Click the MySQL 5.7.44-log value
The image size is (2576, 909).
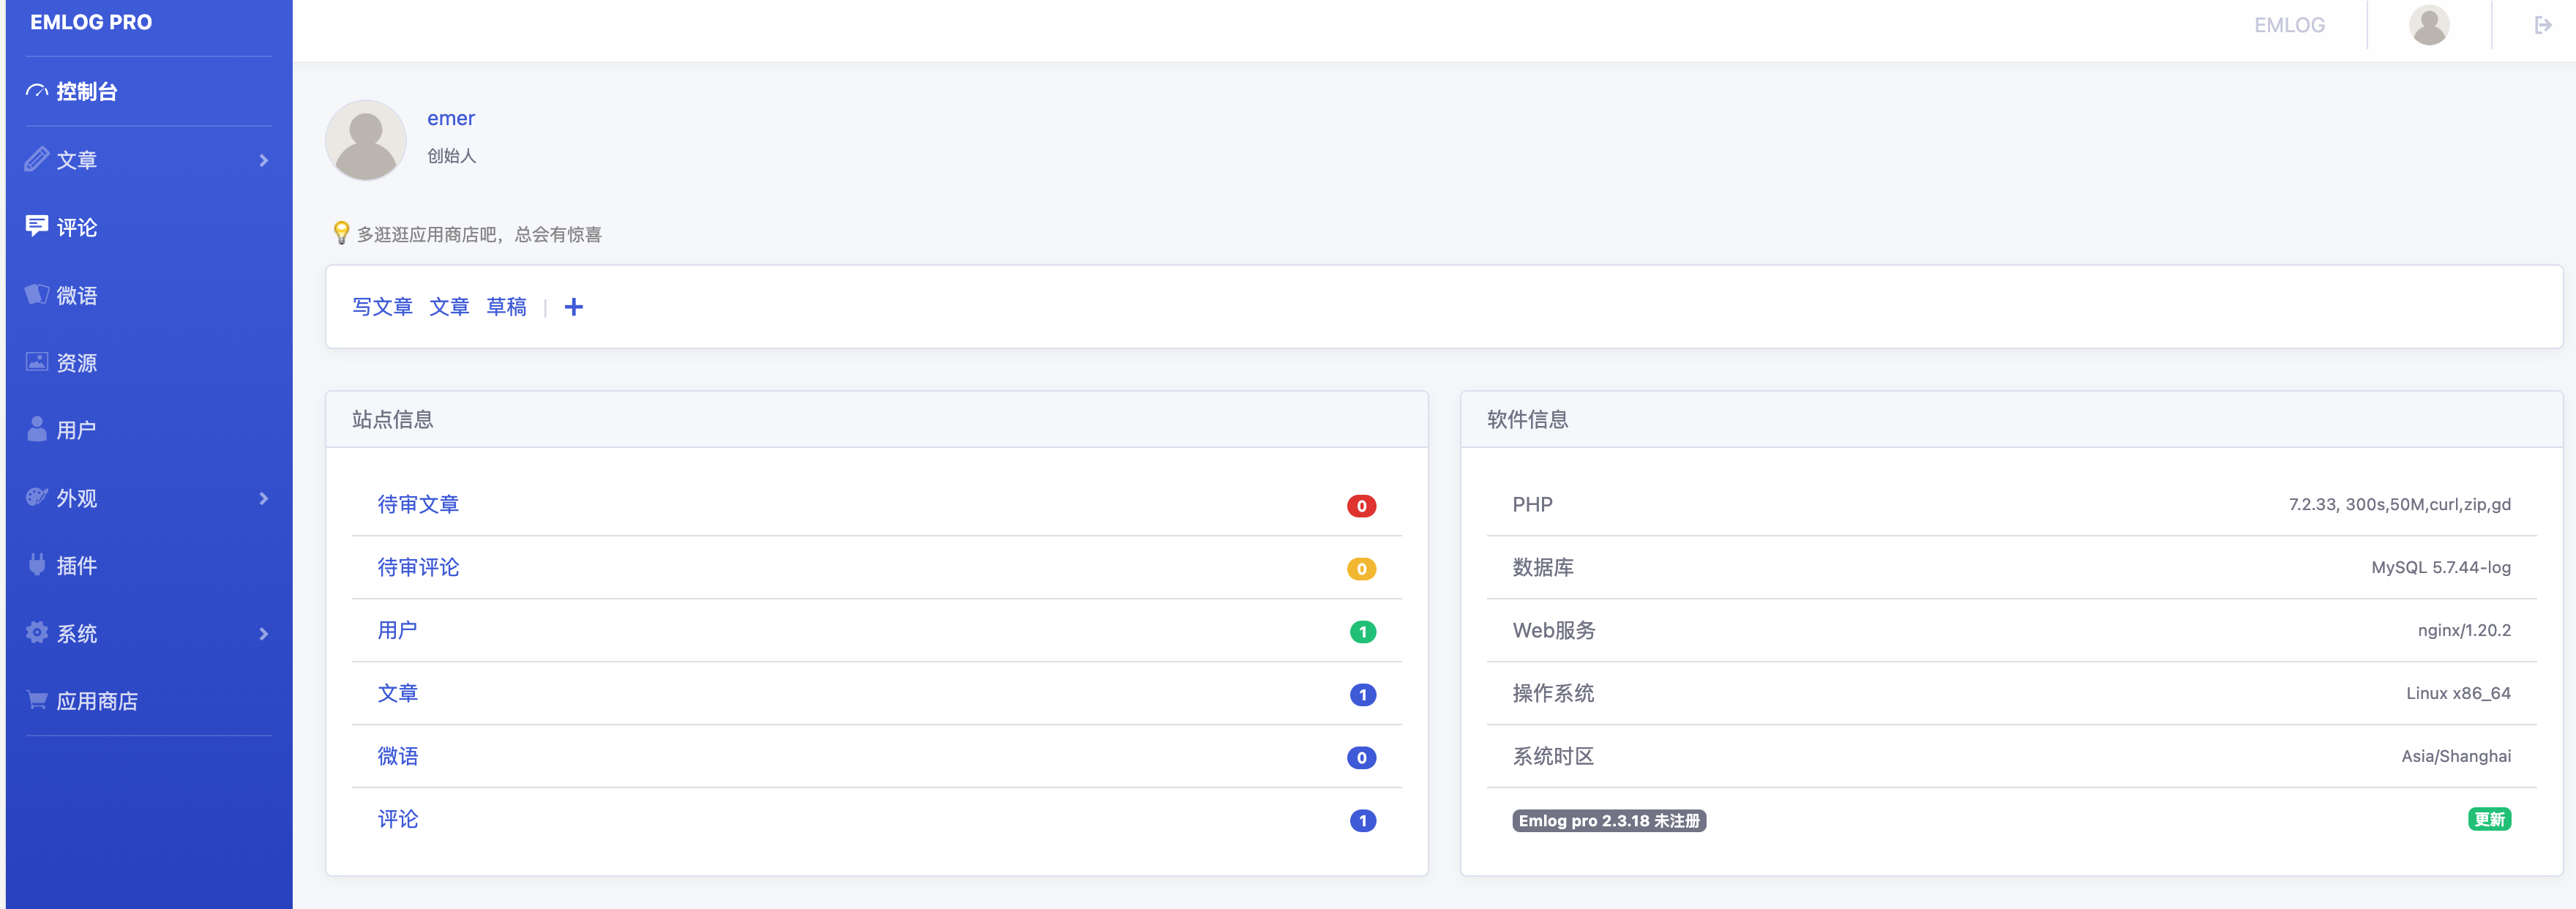[2440, 567]
